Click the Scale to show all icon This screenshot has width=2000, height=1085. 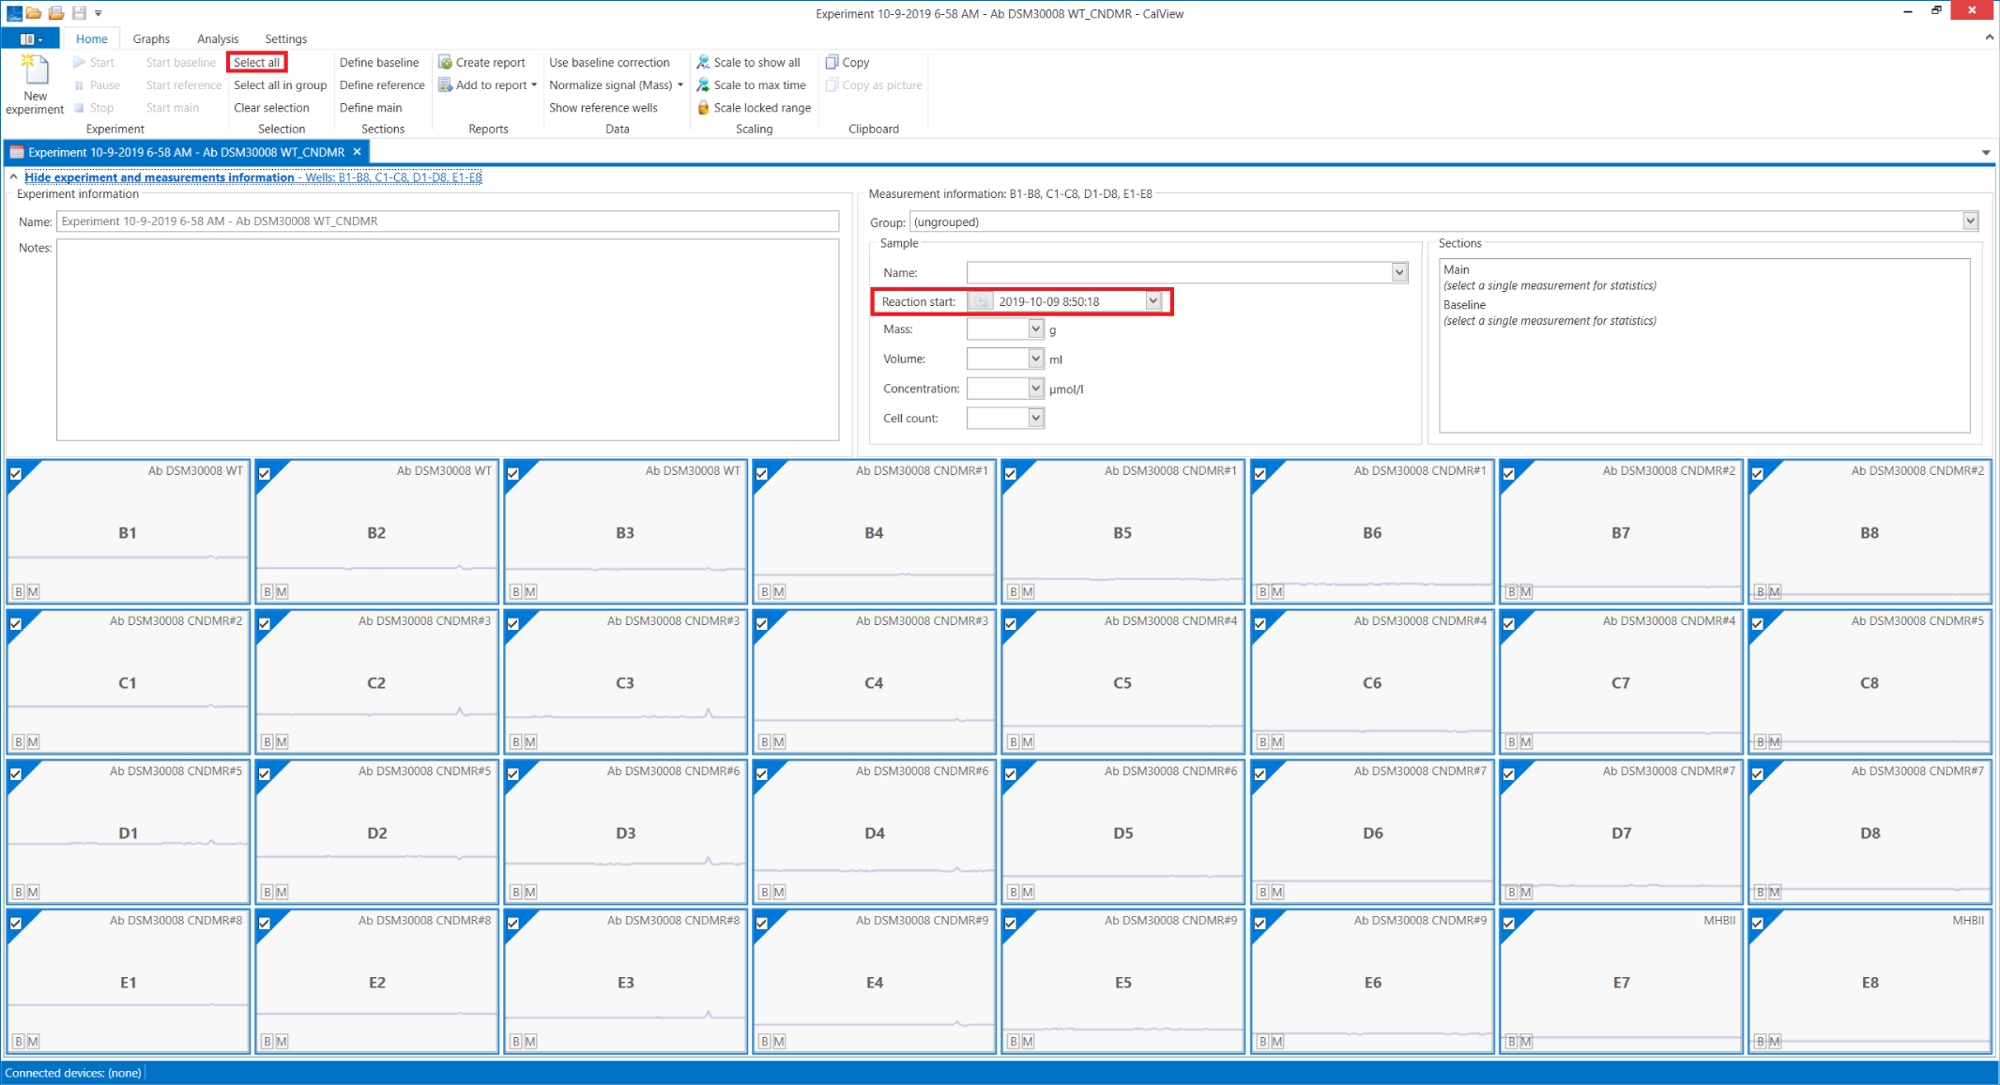click(703, 62)
